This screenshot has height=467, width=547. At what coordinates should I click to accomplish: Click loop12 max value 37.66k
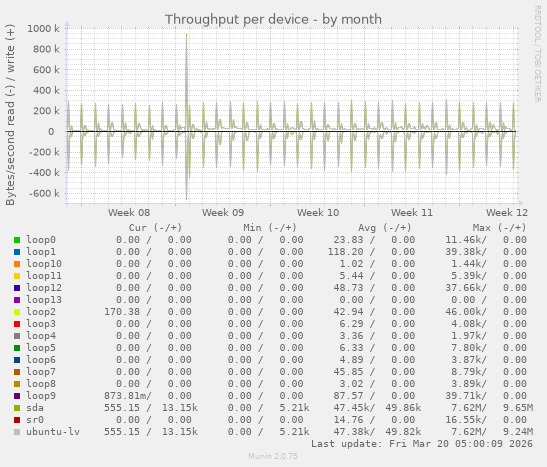[x=463, y=288]
